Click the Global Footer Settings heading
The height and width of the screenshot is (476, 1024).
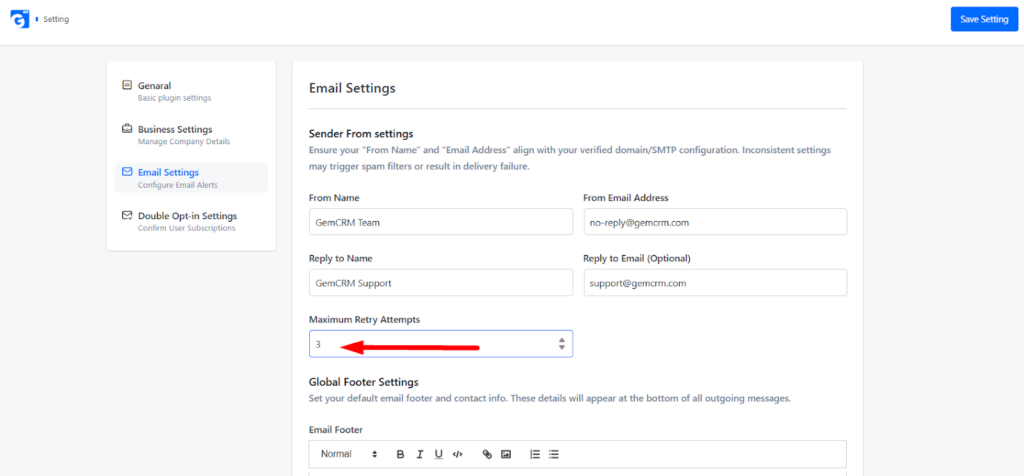point(364,382)
